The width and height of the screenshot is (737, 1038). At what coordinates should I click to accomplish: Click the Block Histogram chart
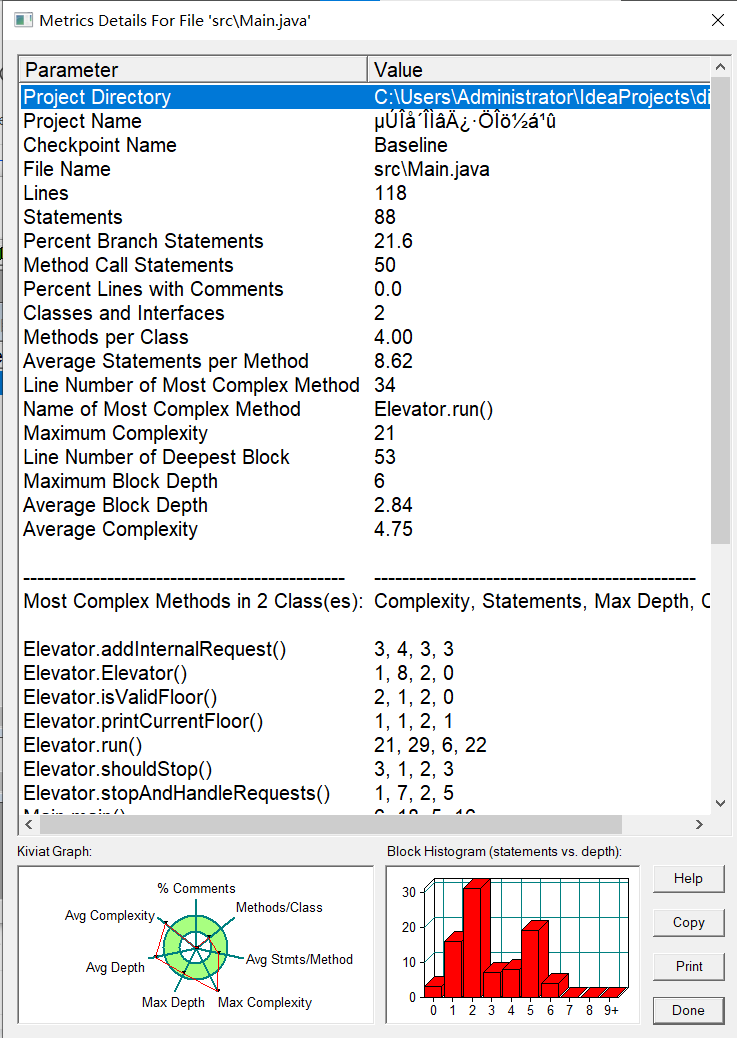513,945
